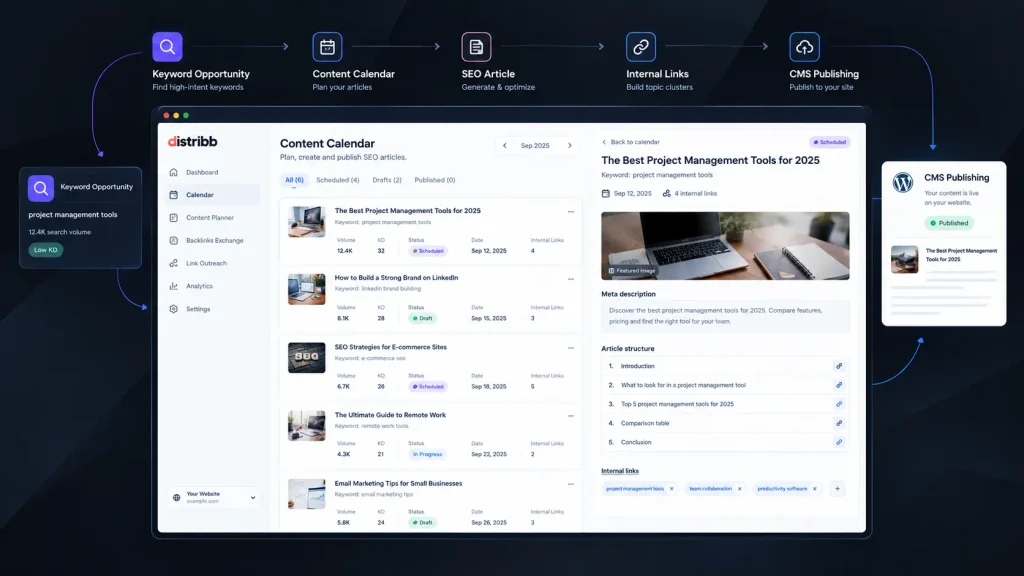Click Draft status badge on Sep 15 article
Screen dimensions: 1024x576
click(x=423, y=318)
